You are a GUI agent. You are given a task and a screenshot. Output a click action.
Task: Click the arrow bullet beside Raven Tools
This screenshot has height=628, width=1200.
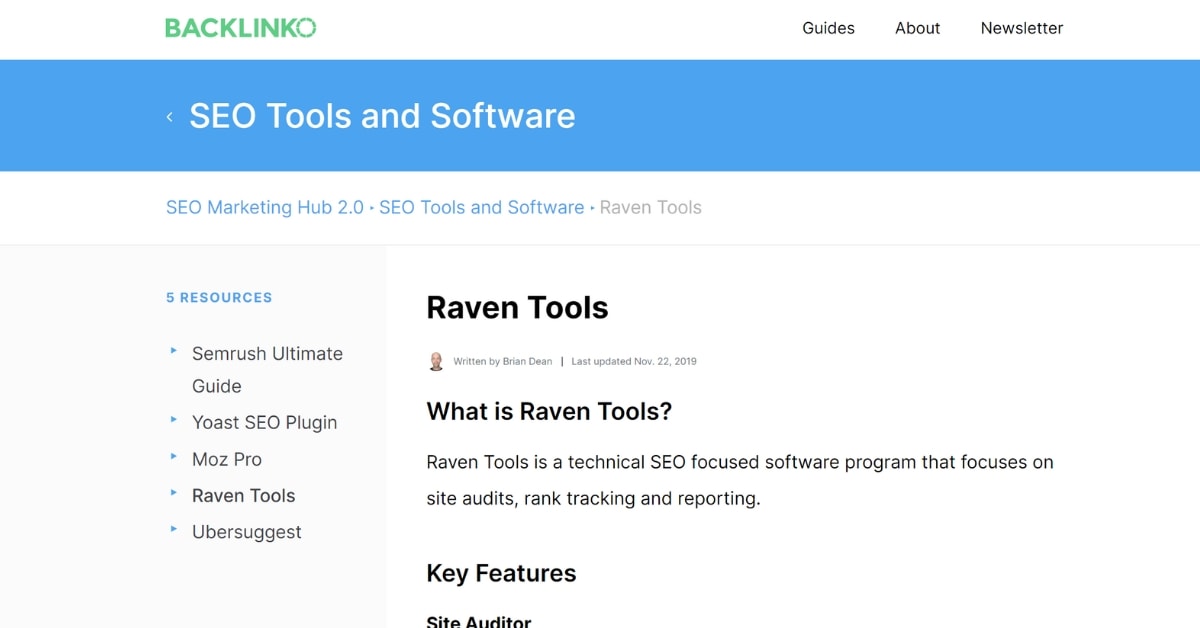coord(174,493)
